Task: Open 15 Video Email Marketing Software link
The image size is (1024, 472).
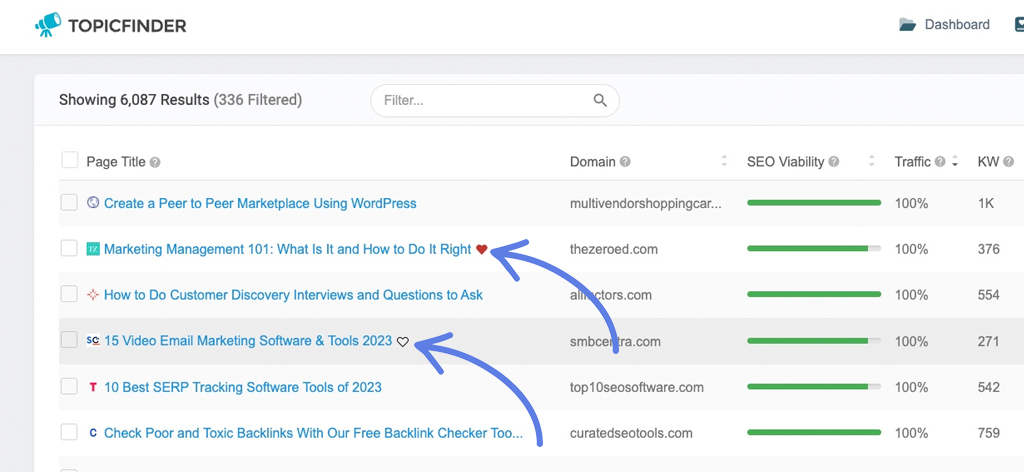Action: click(x=248, y=341)
